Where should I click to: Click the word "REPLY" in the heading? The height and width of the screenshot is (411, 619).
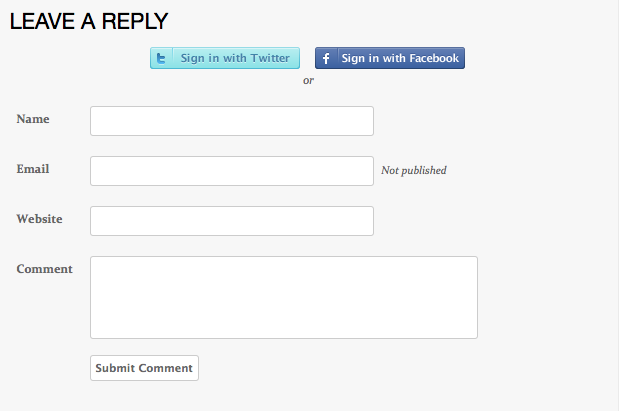coord(135,21)
